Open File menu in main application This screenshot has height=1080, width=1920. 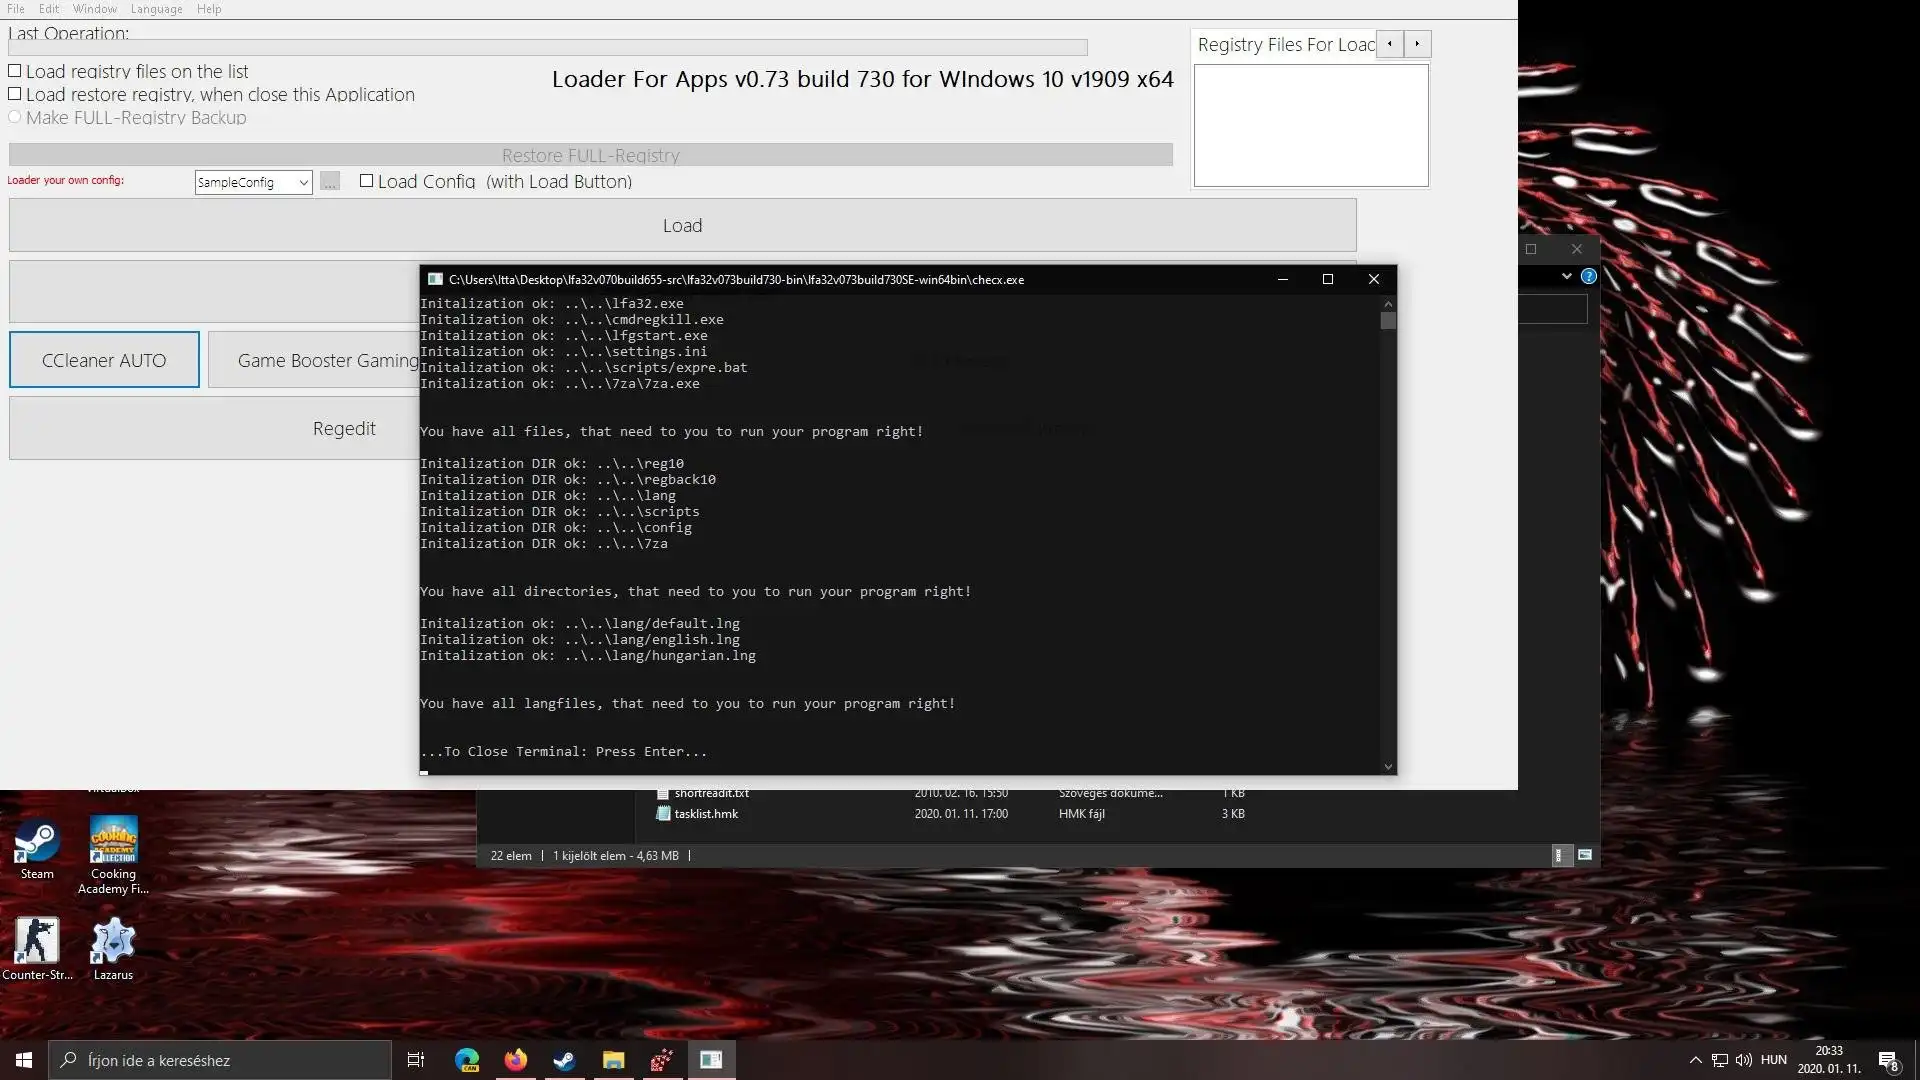16,9
